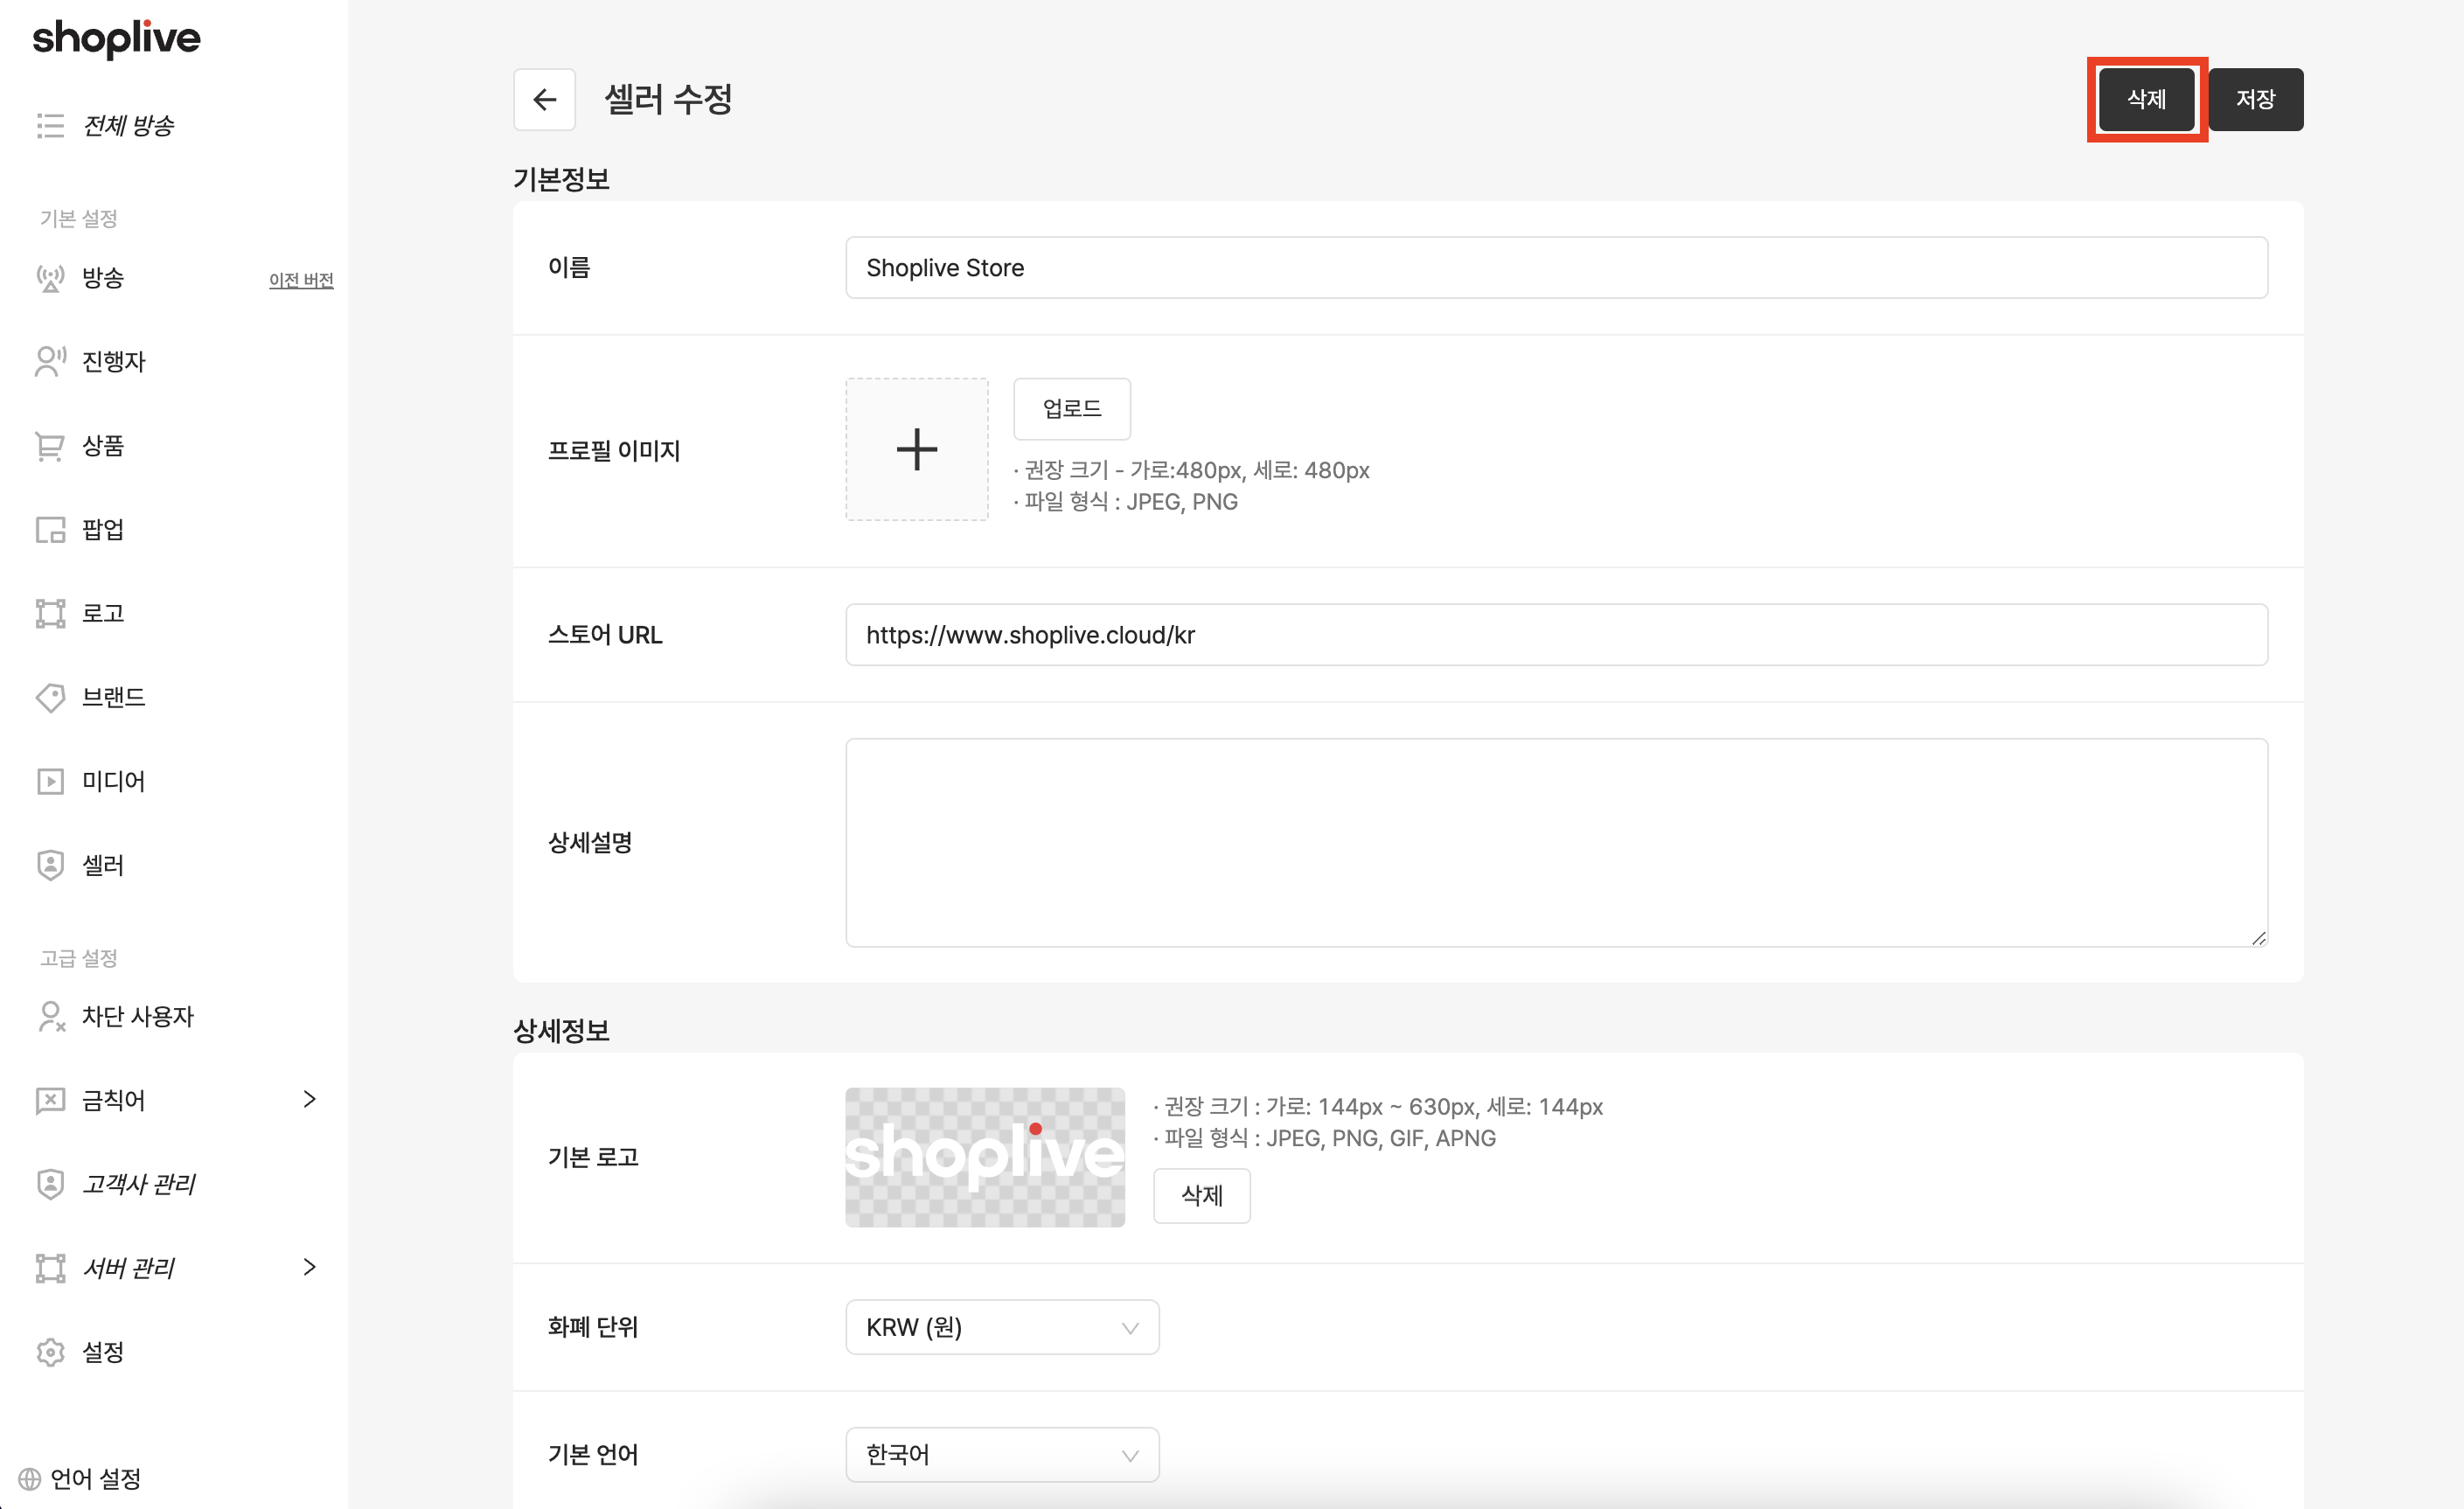This screenshot has width=2464, height=1509.
Task: Open the 기본 언어 한국어 dropdown
Action: click(1002, 1454)
